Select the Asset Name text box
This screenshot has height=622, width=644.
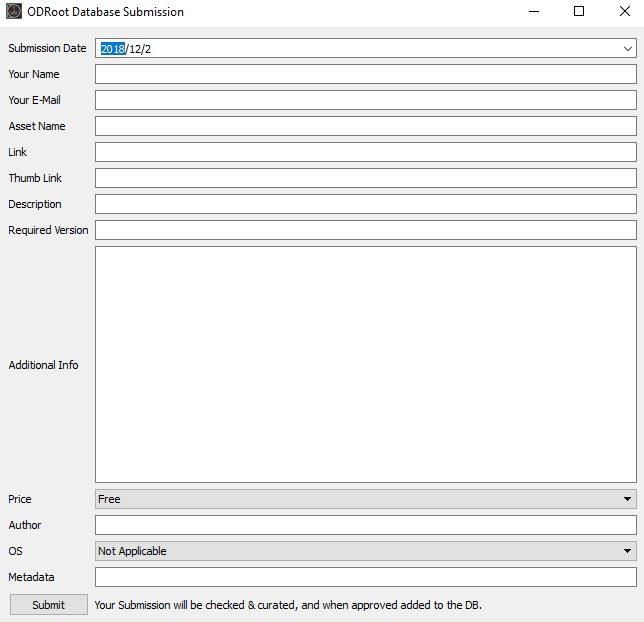(365, 126)
